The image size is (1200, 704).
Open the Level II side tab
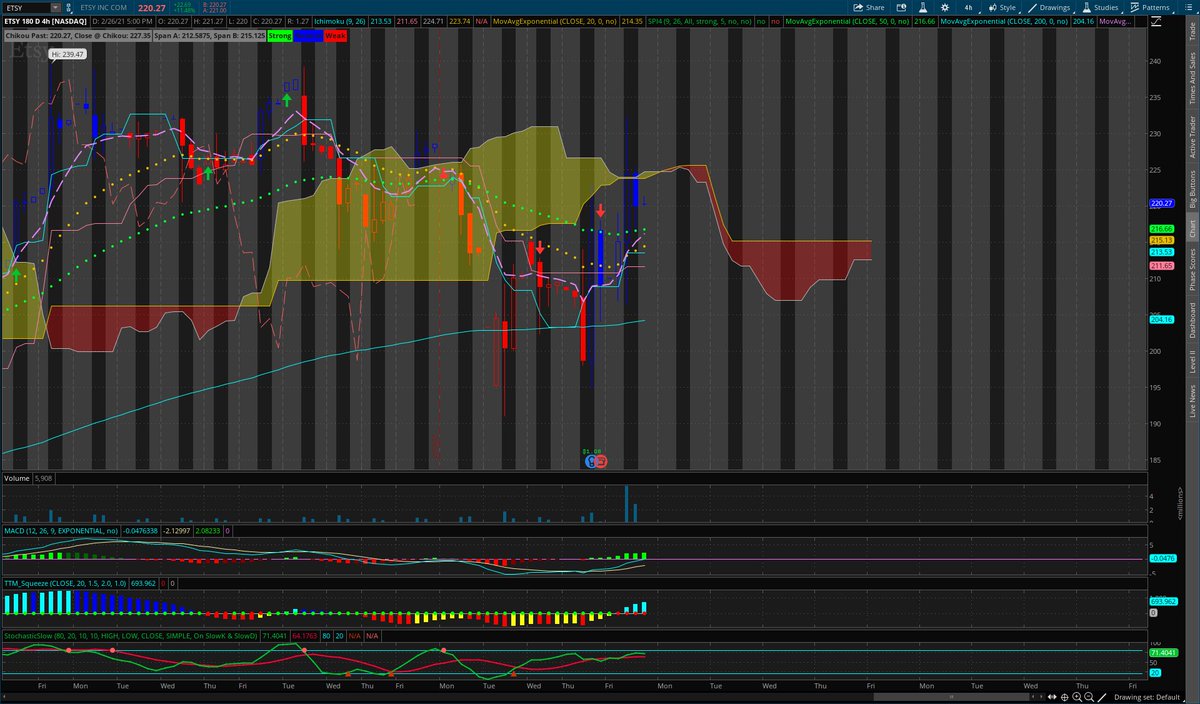[1191, 360]
